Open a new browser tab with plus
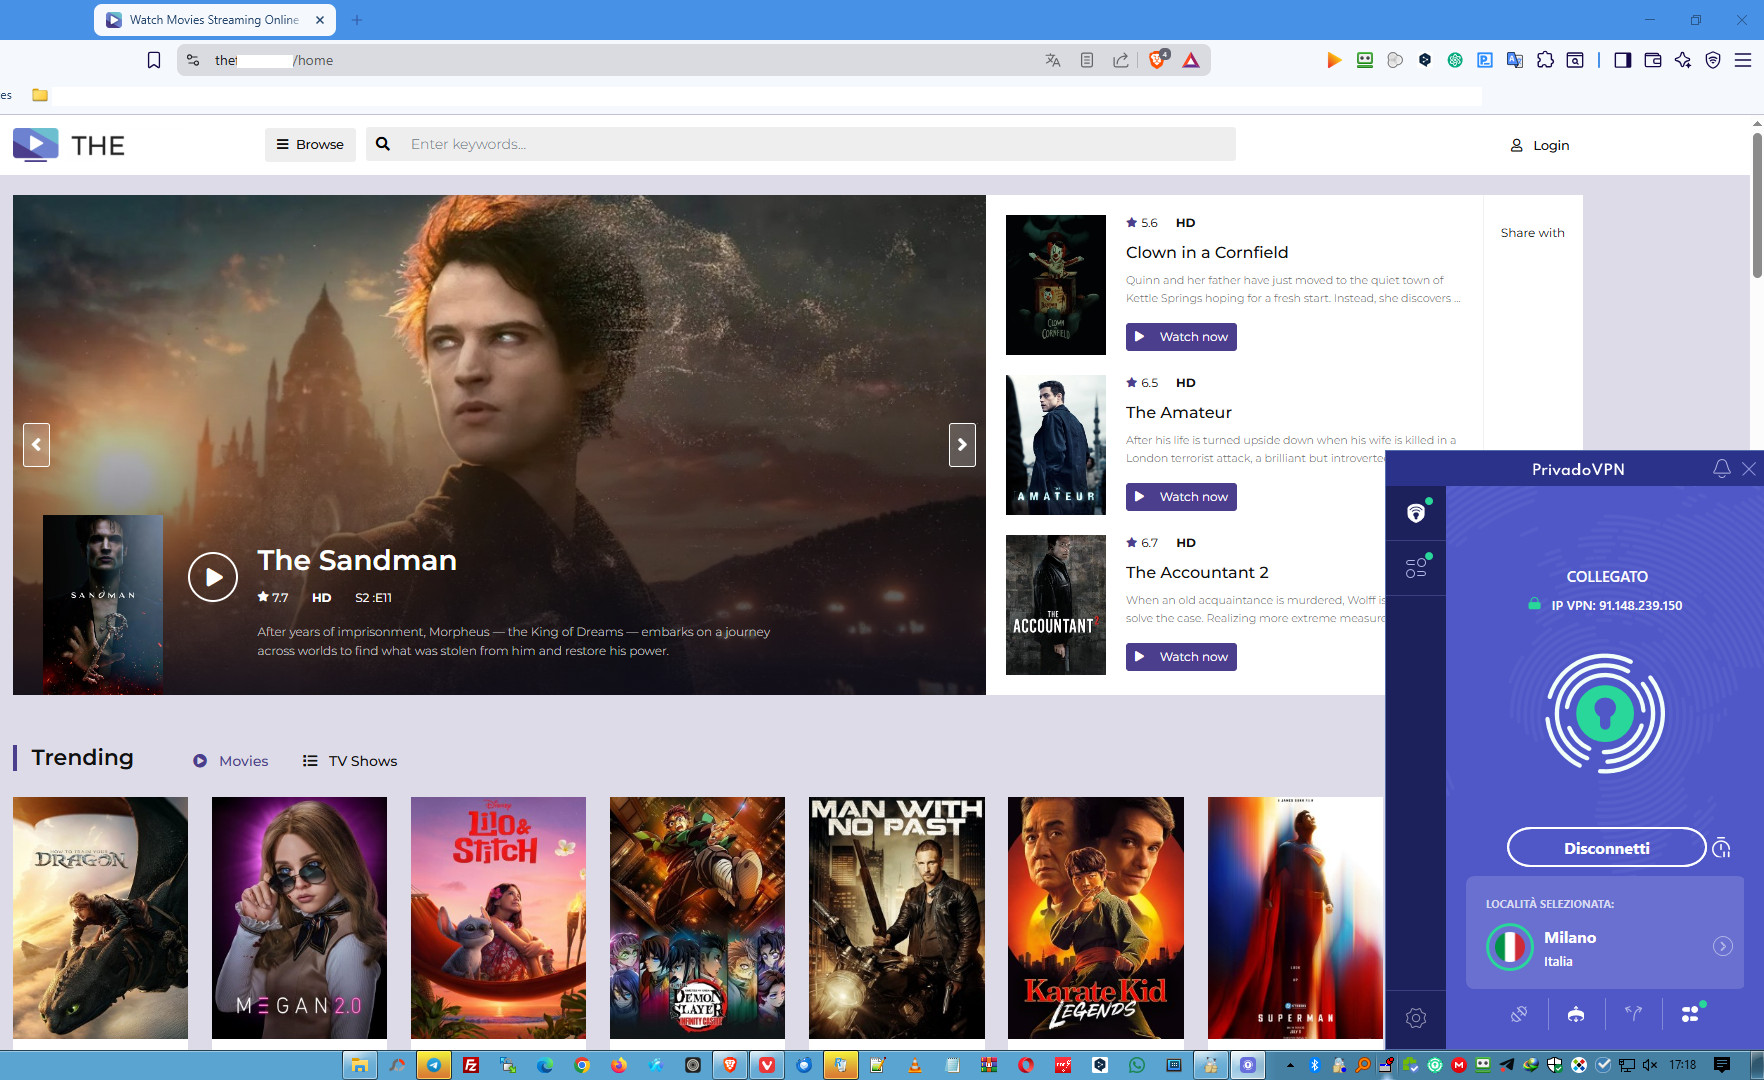The image size is (1764, 1080). pos(357,20)
